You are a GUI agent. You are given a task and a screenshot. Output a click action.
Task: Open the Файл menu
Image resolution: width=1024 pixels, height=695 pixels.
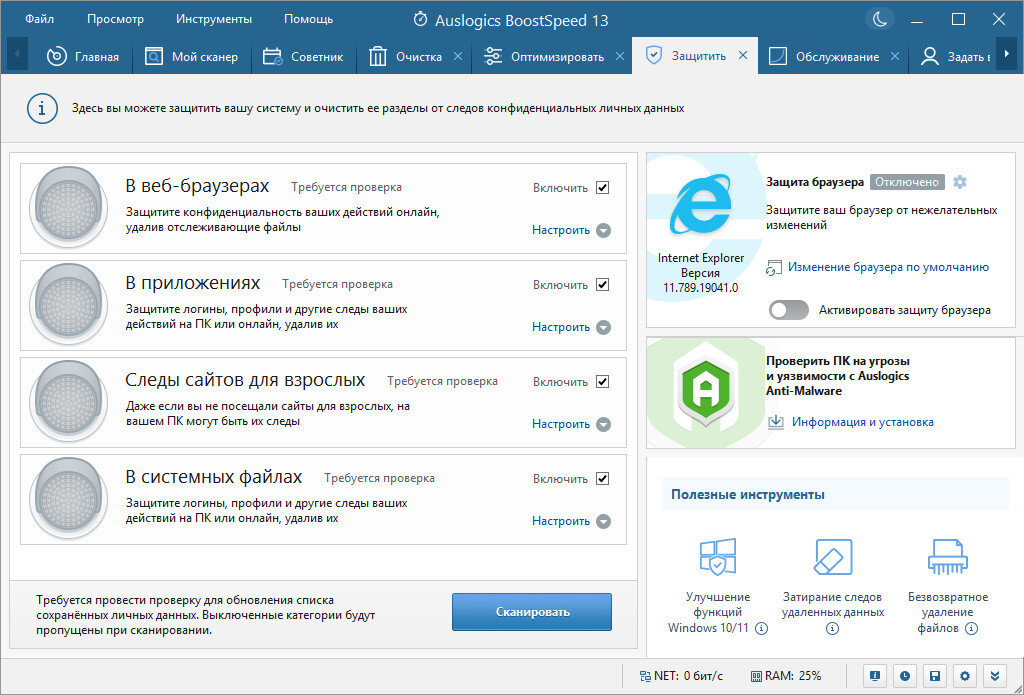tap(39, 20)
